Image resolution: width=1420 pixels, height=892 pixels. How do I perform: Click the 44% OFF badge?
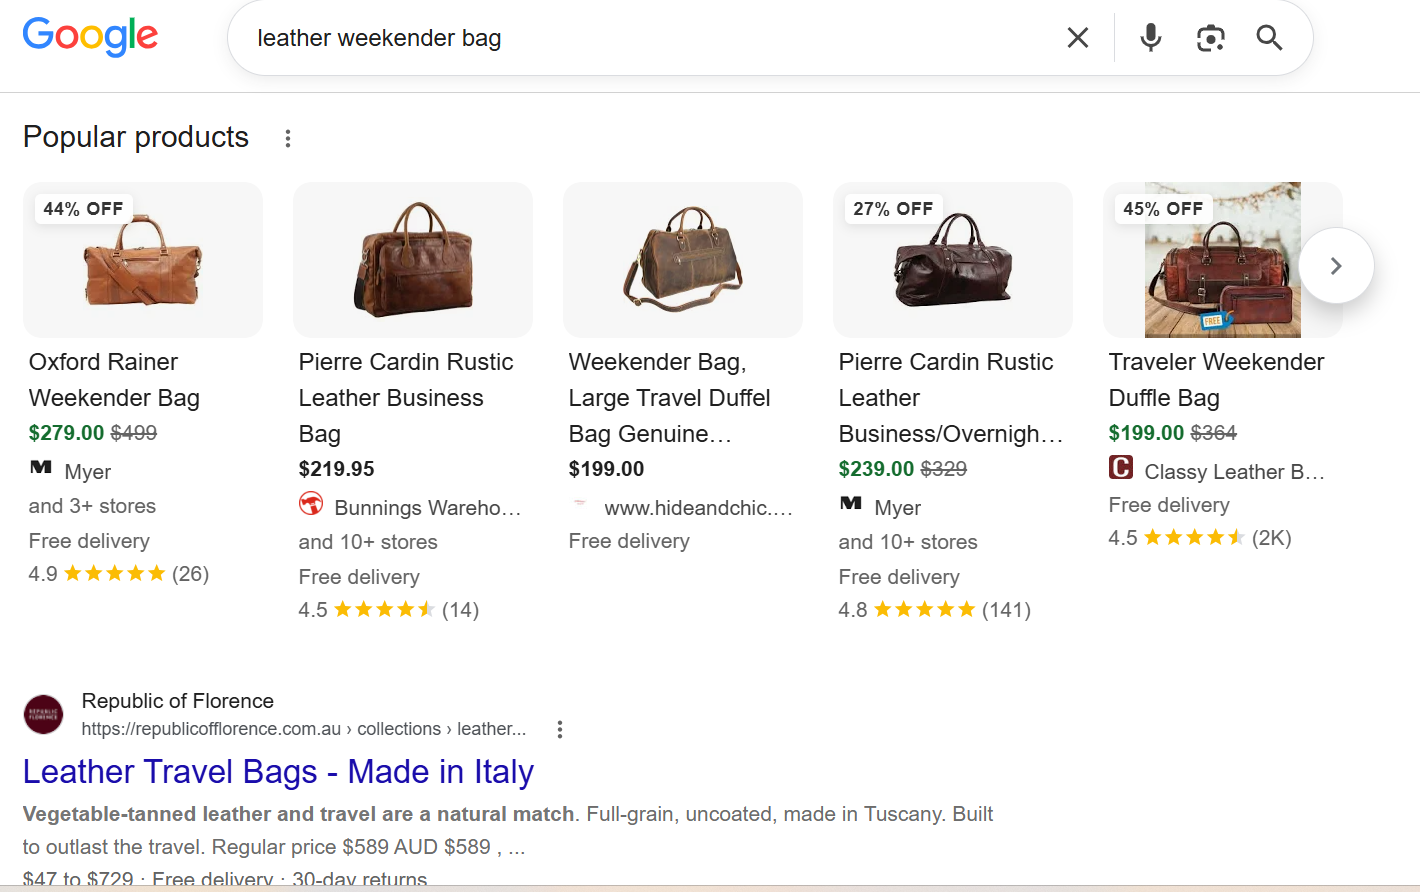tap(83, 209)
